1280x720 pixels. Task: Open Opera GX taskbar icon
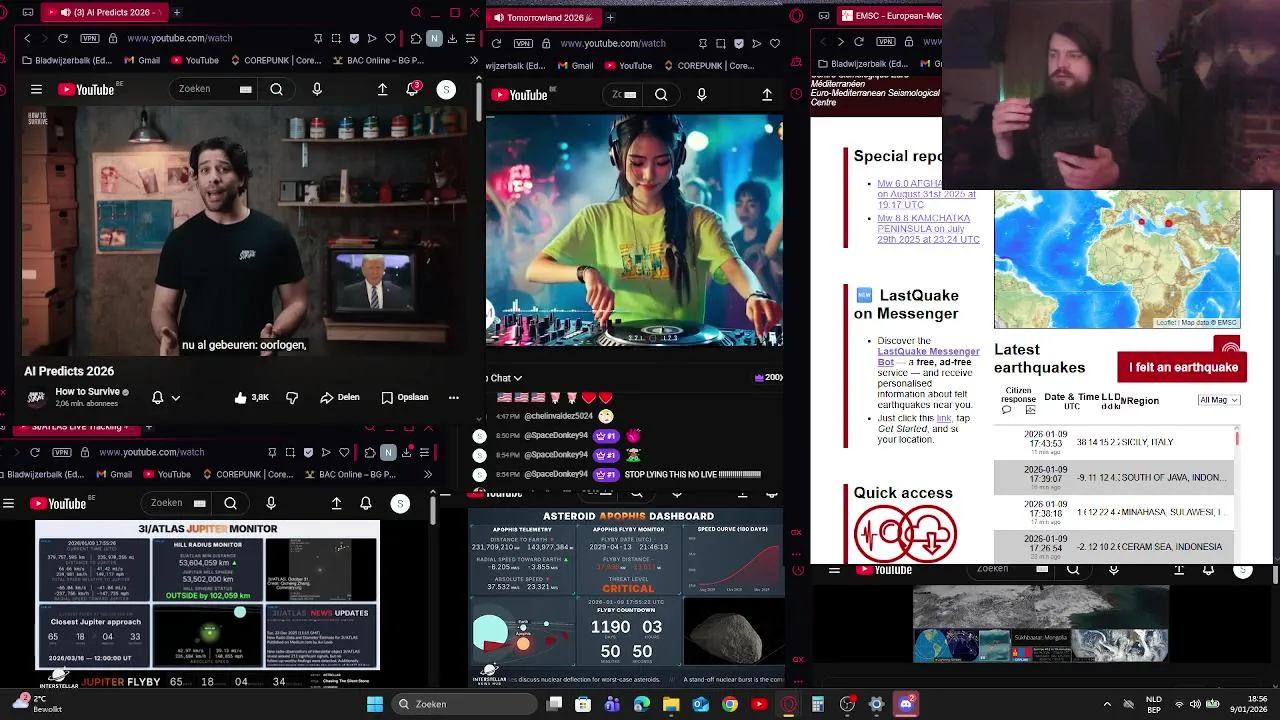(789, 704)
